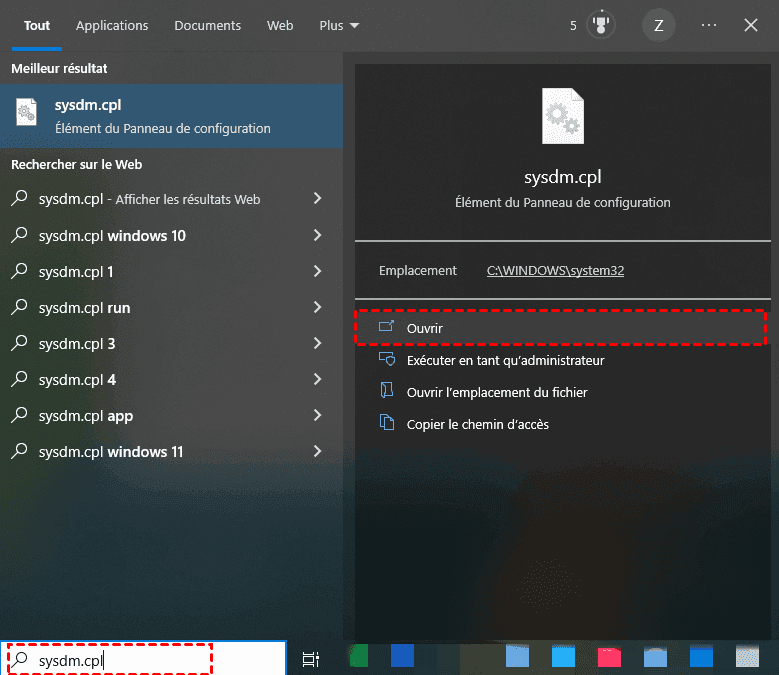This screenshot has height=675, width=779.
Task: Expand arrow for sysdm.cpl windows 11
Action: pyautogui.click(x=317, y=451)
